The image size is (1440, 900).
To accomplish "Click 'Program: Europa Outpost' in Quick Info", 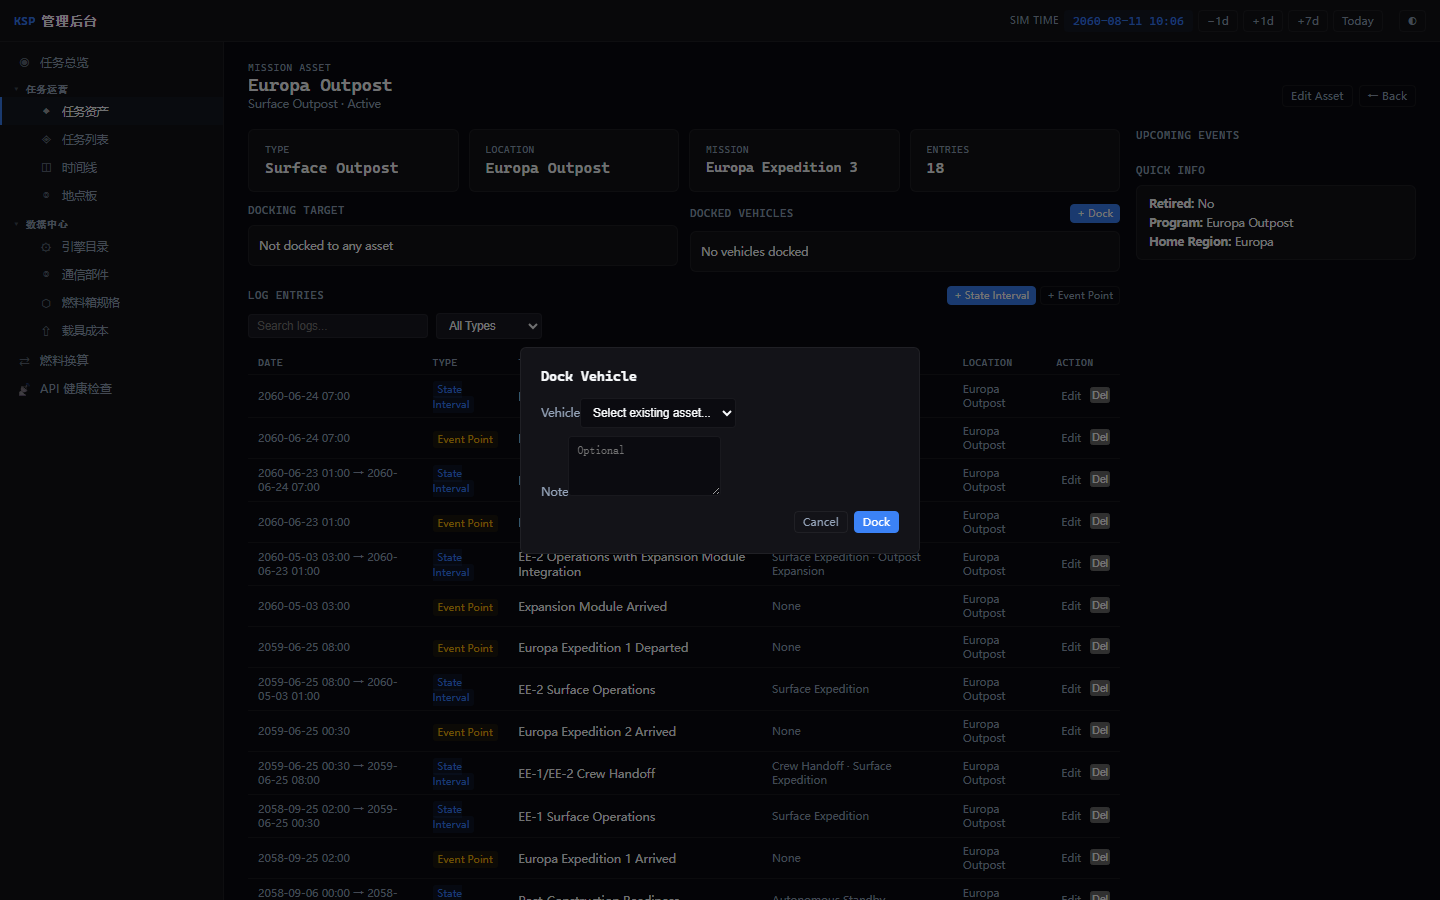I will pos(1221,223).
